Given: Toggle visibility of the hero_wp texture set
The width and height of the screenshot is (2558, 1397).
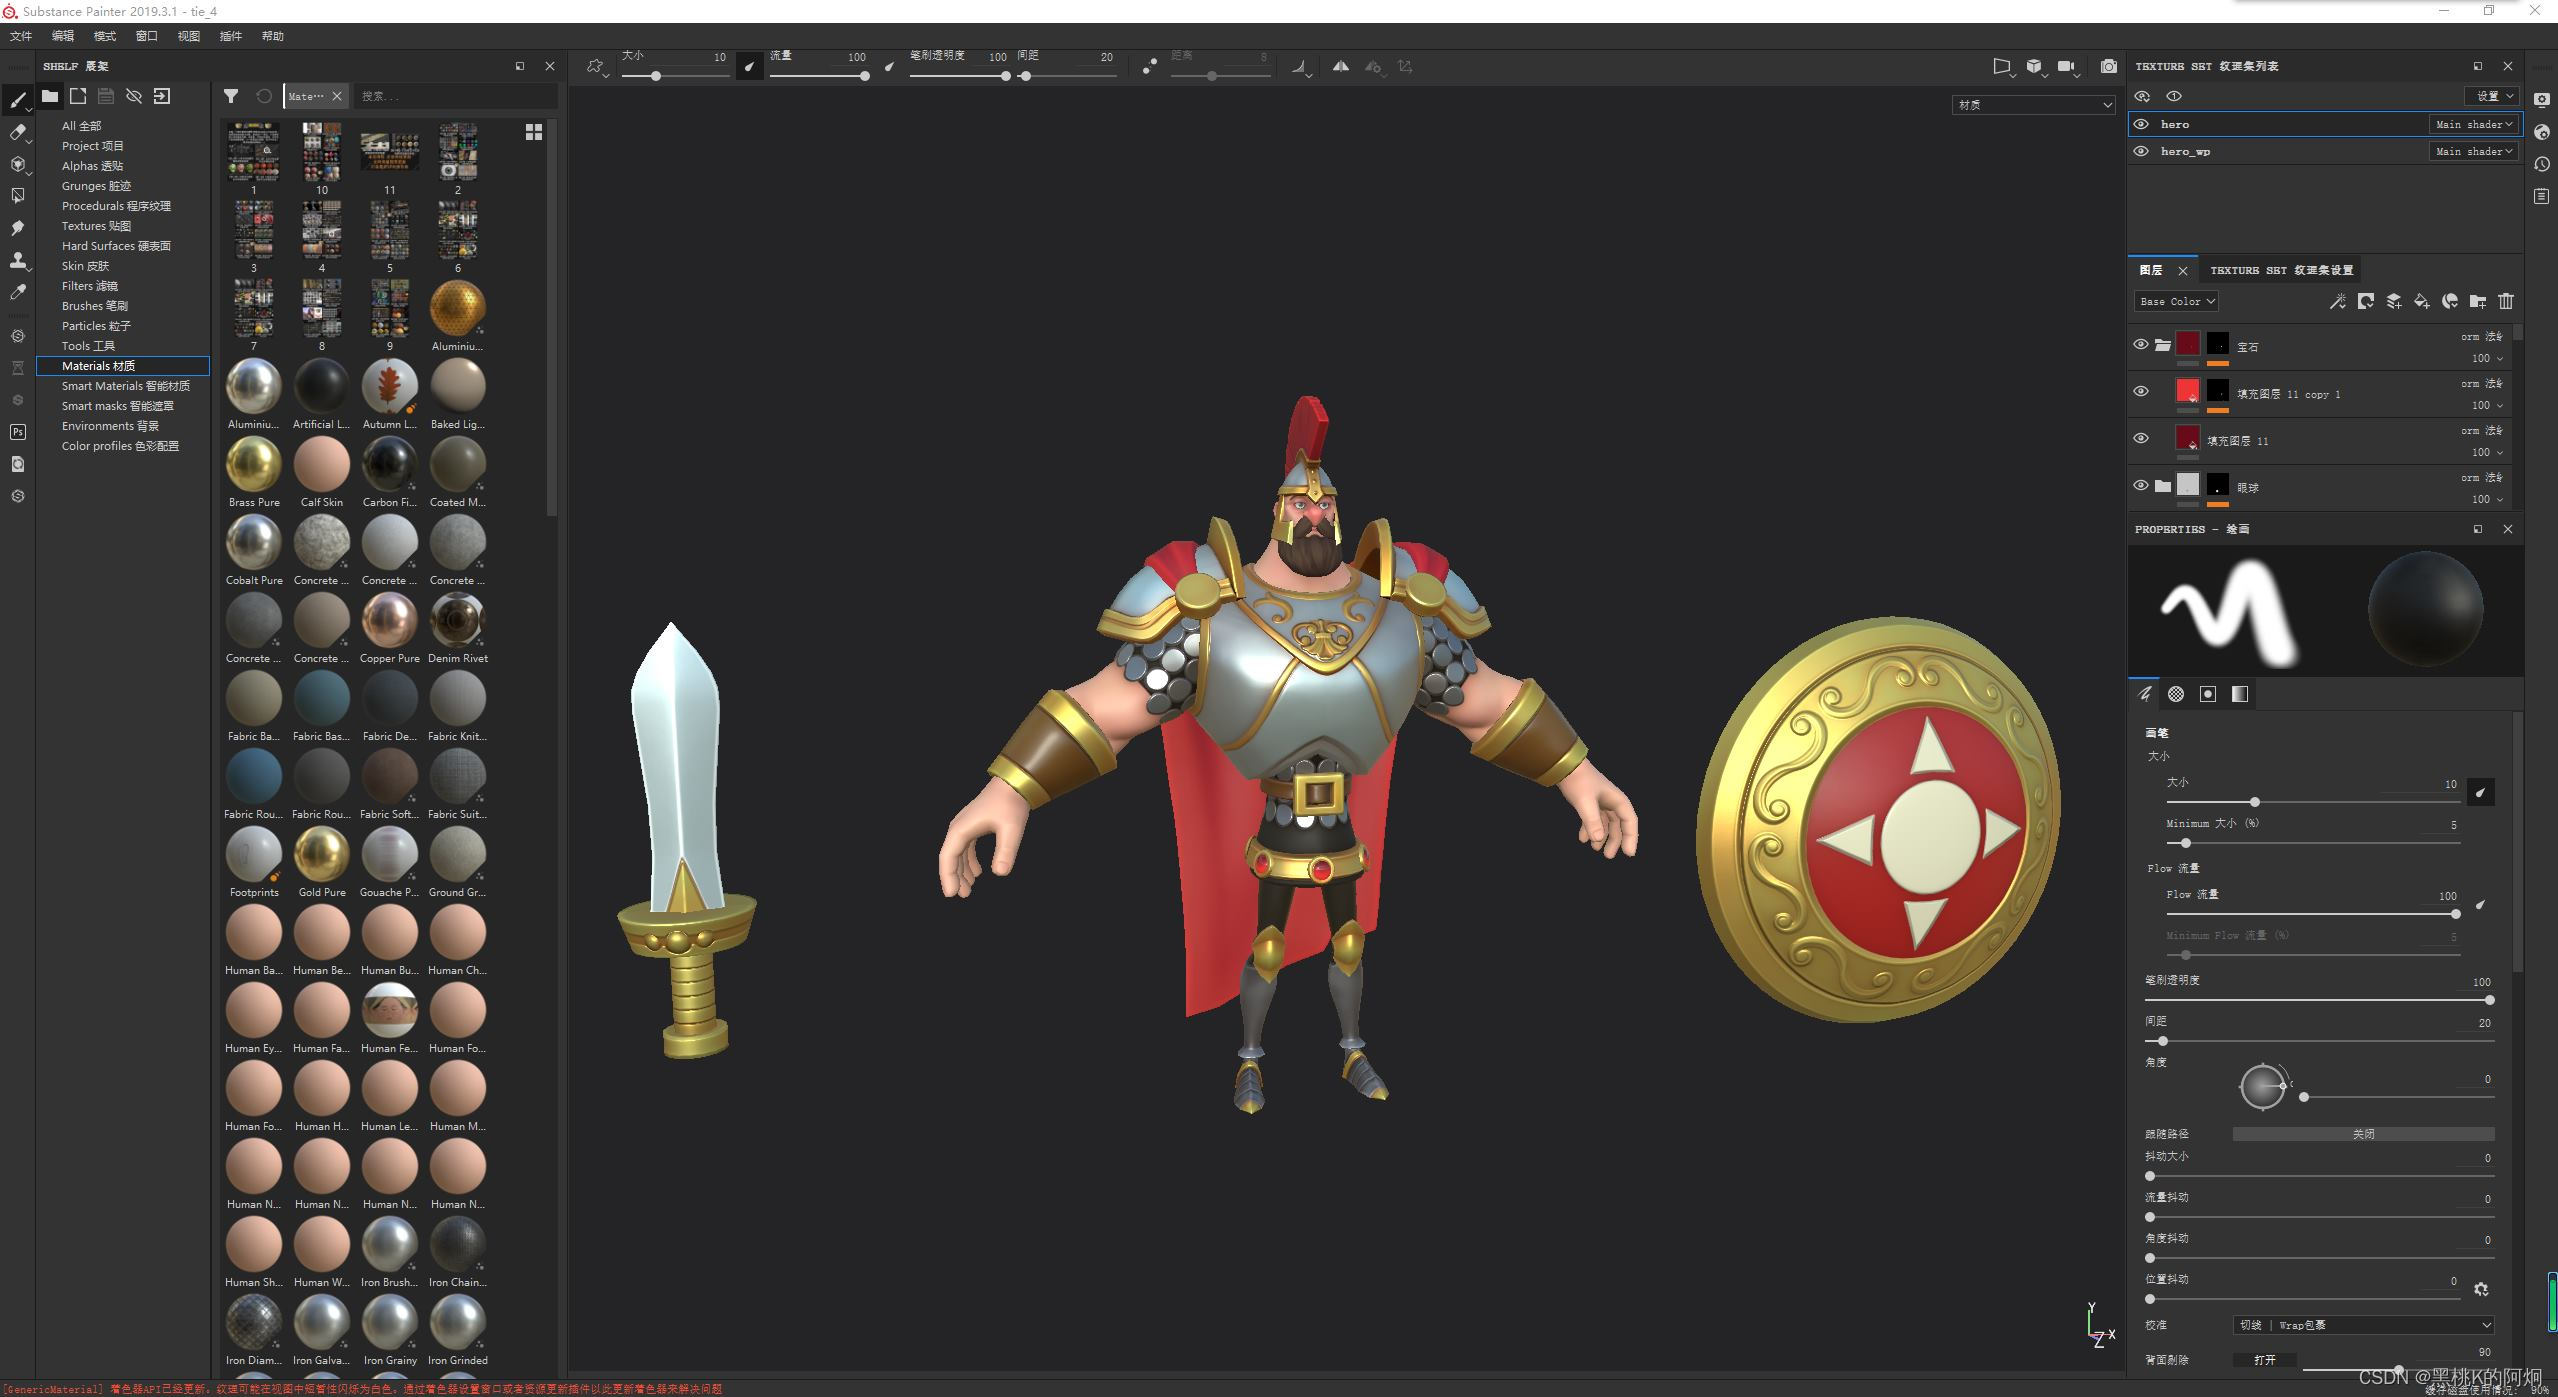Looking at the screenshot, I should pos(2141,152).
